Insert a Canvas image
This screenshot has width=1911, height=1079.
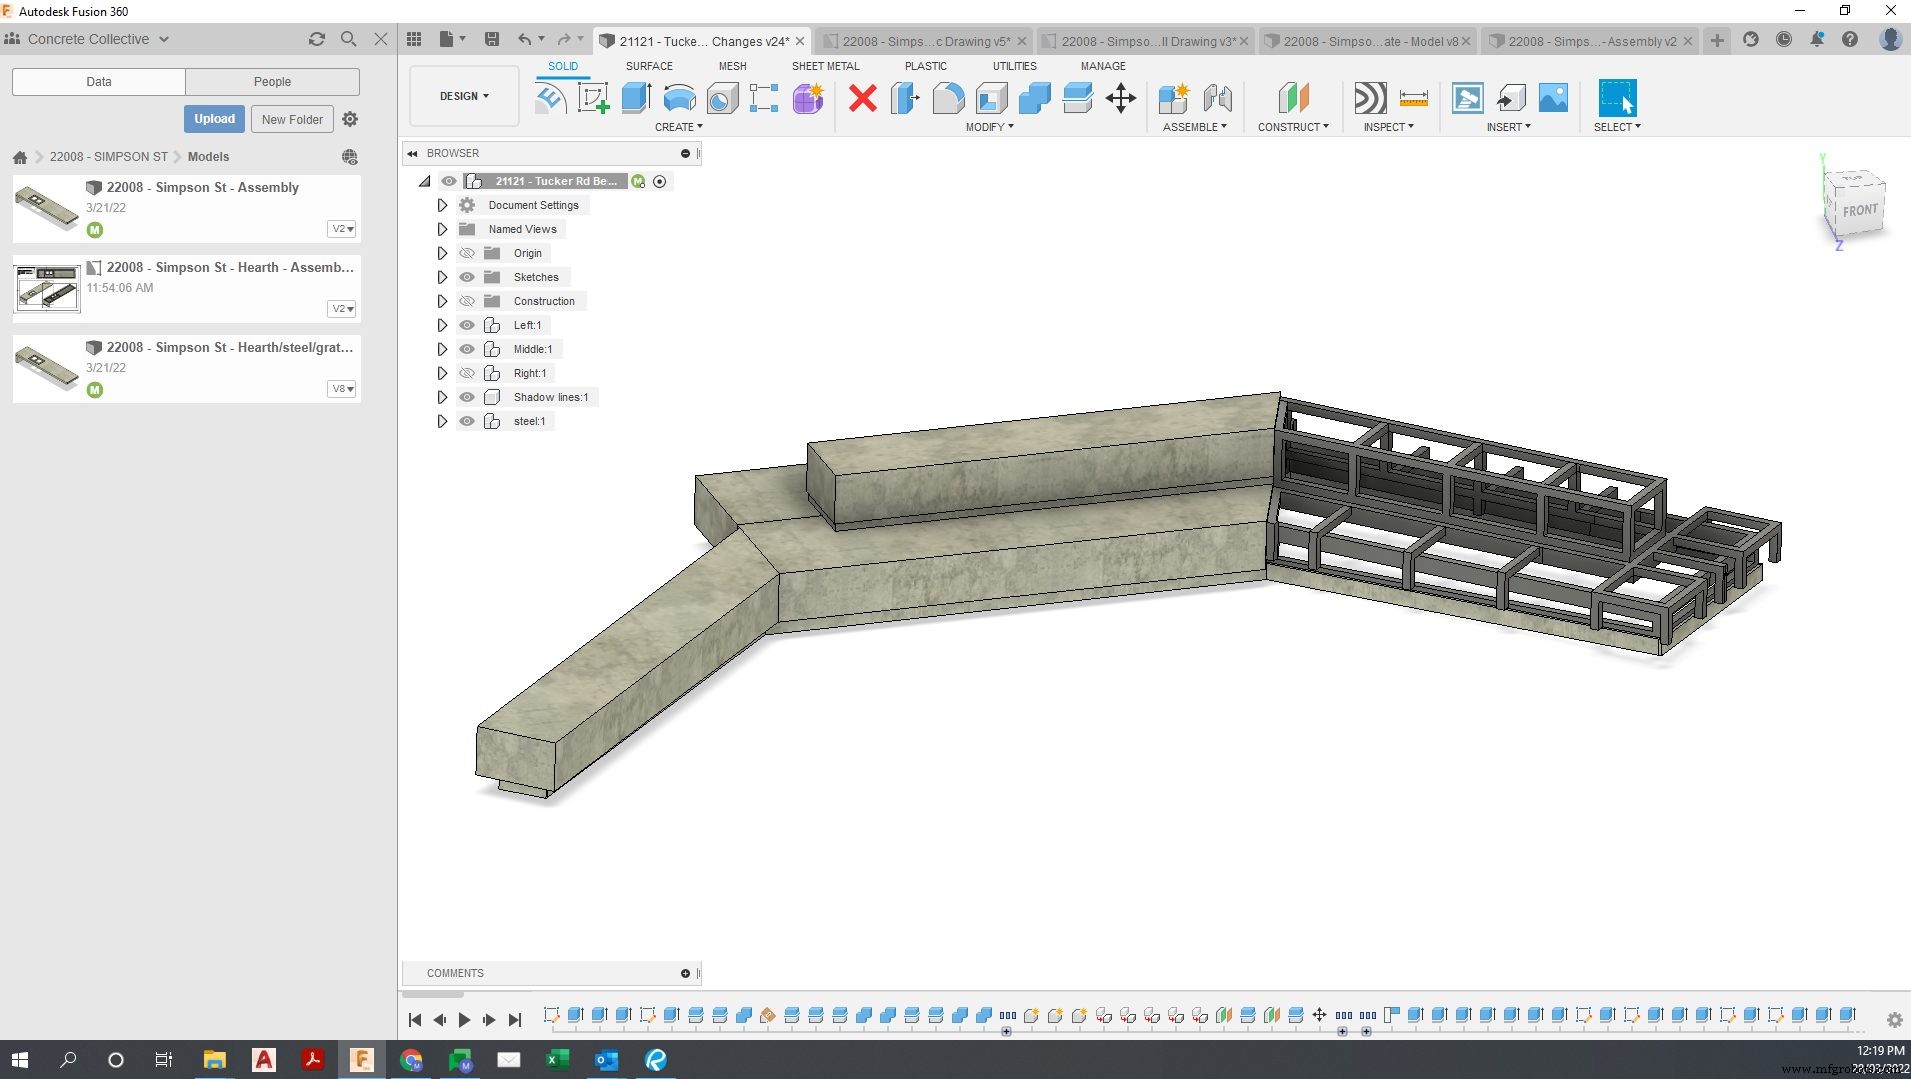pos(1553,98)
